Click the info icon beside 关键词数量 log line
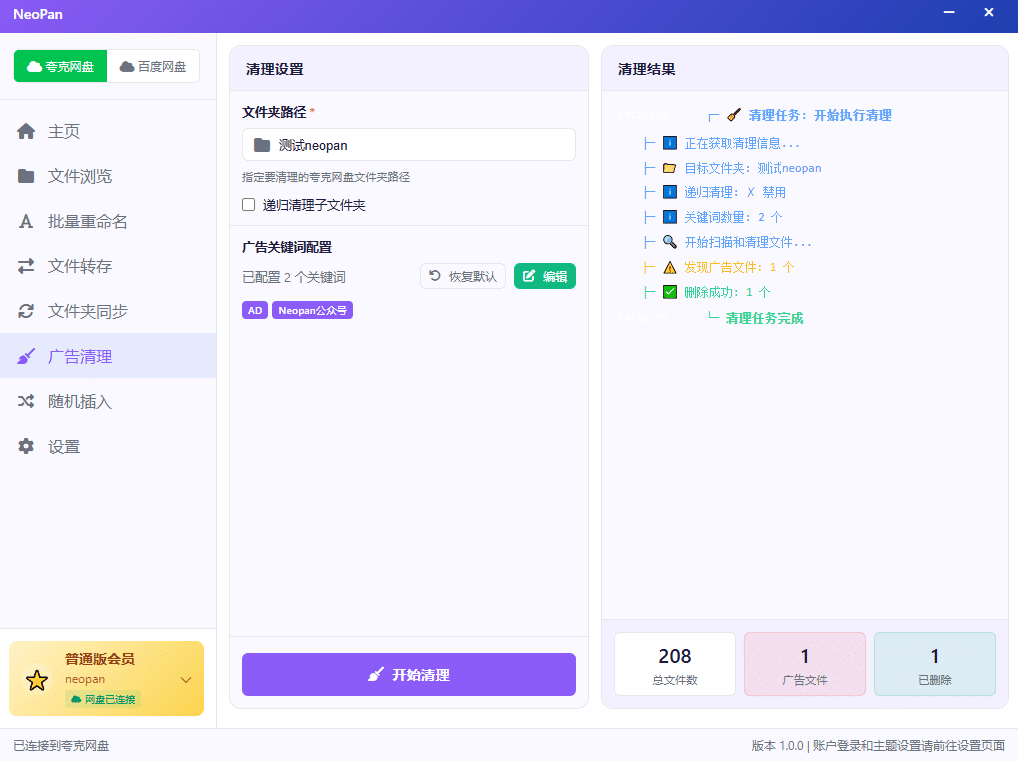 point(670,217)
